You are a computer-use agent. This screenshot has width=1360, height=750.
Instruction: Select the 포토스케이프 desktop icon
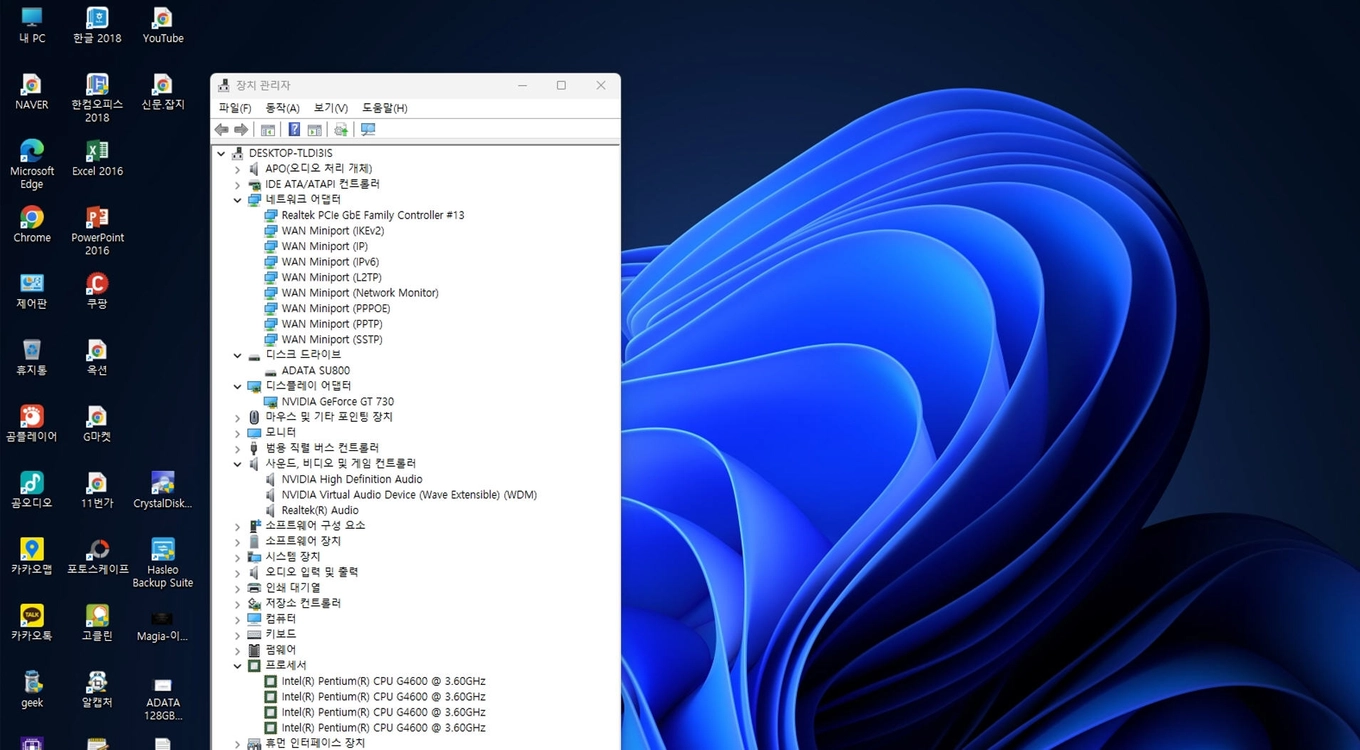[x=97, y=556]
